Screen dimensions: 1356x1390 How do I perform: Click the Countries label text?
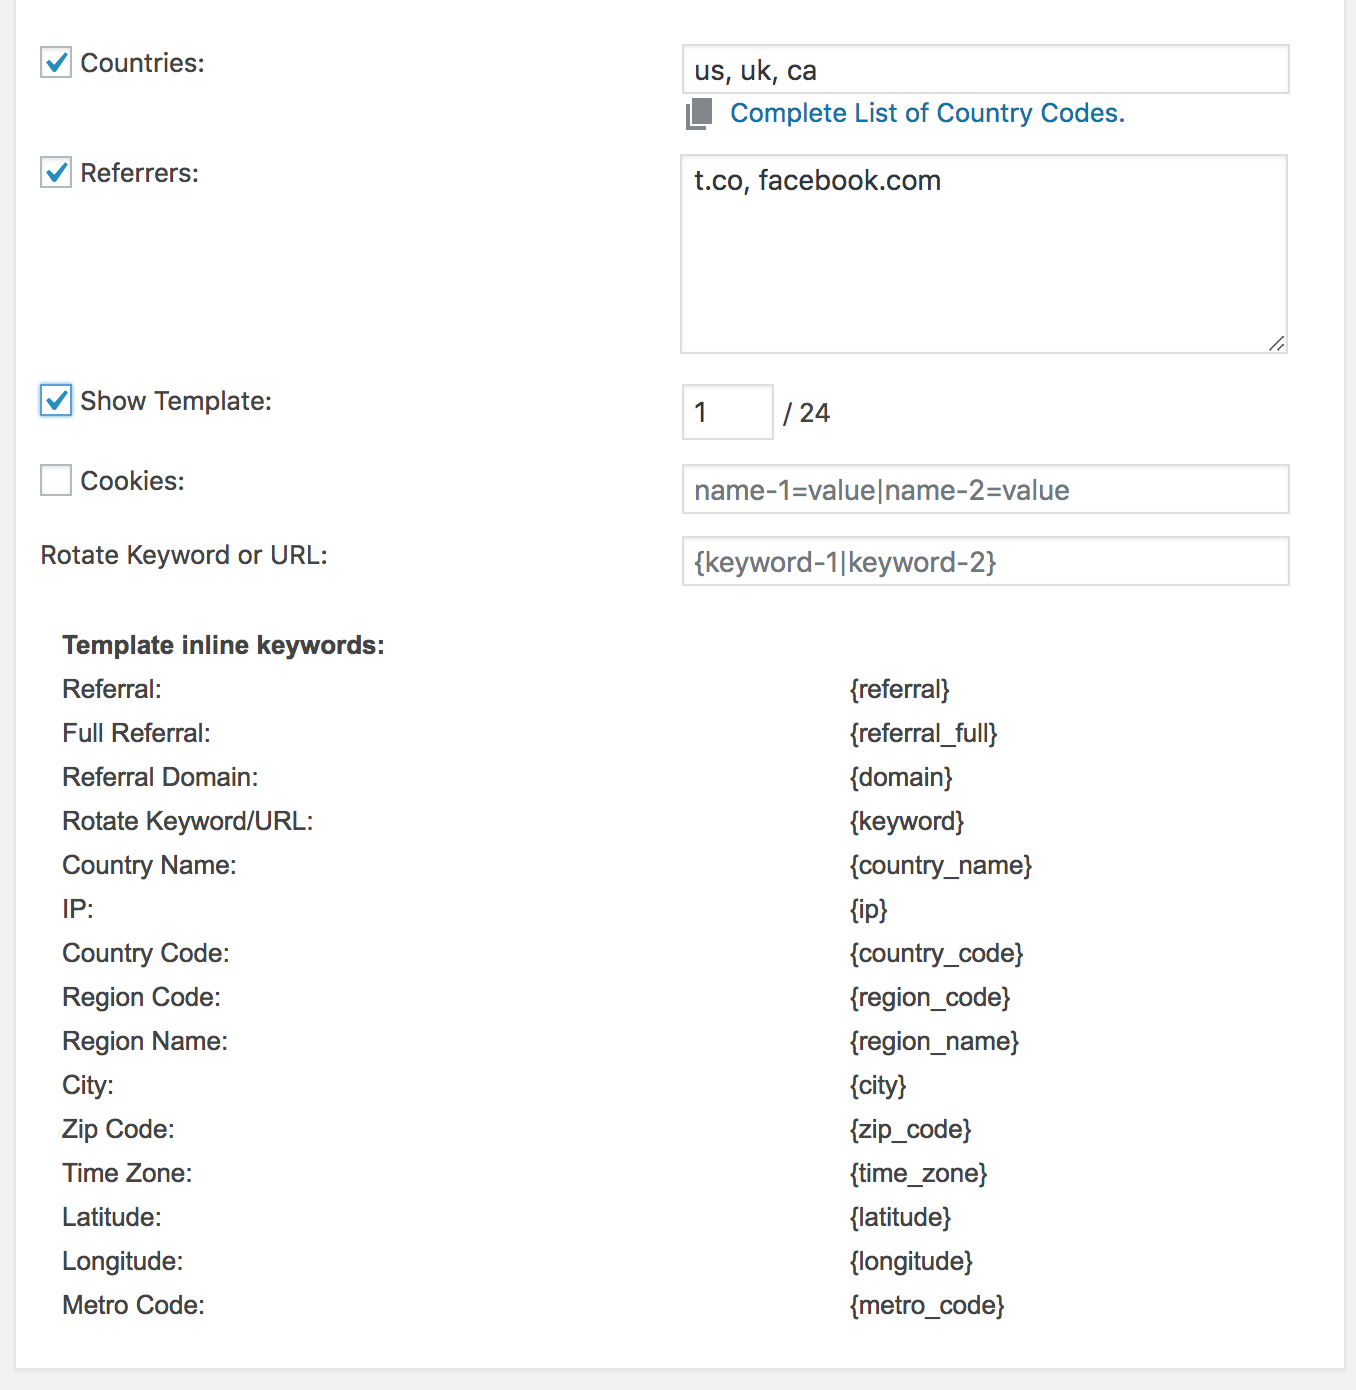click(142, 63)
